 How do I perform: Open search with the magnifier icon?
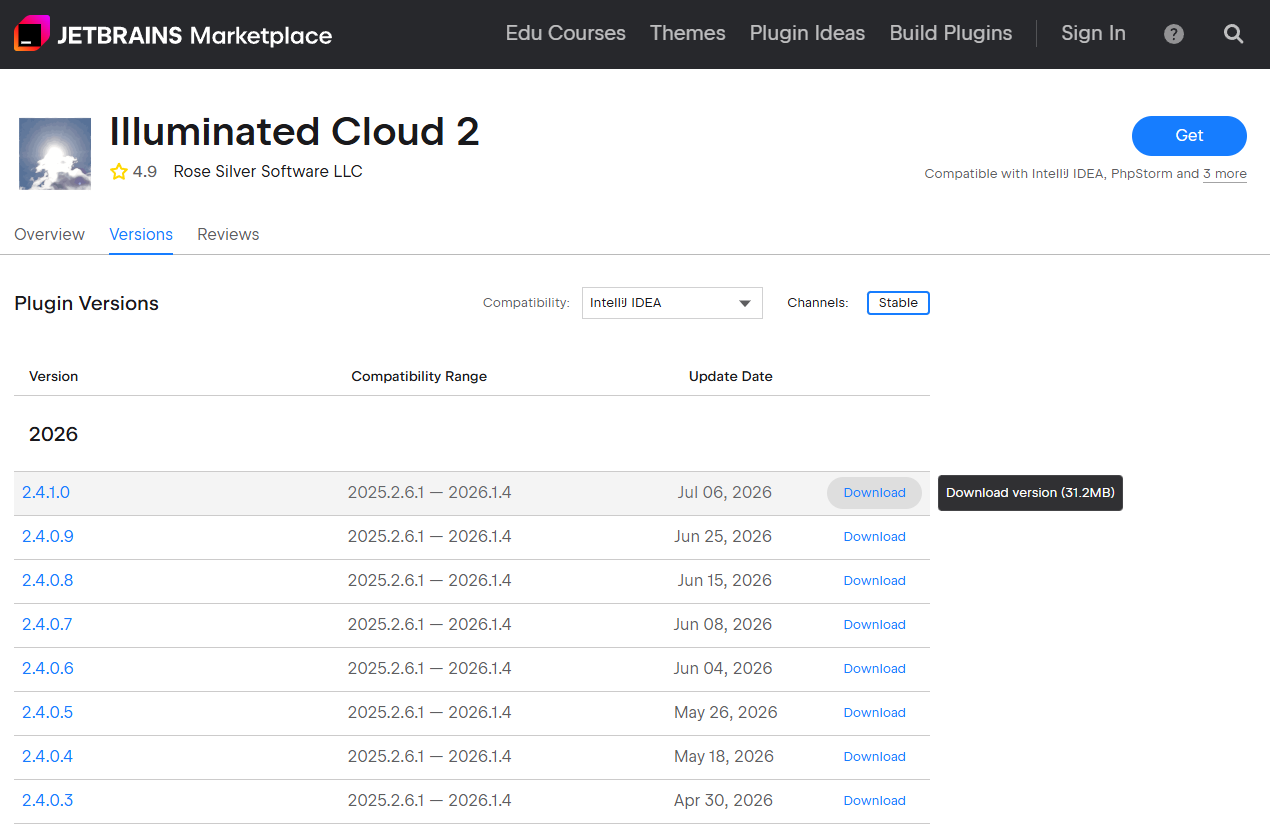1234,34
